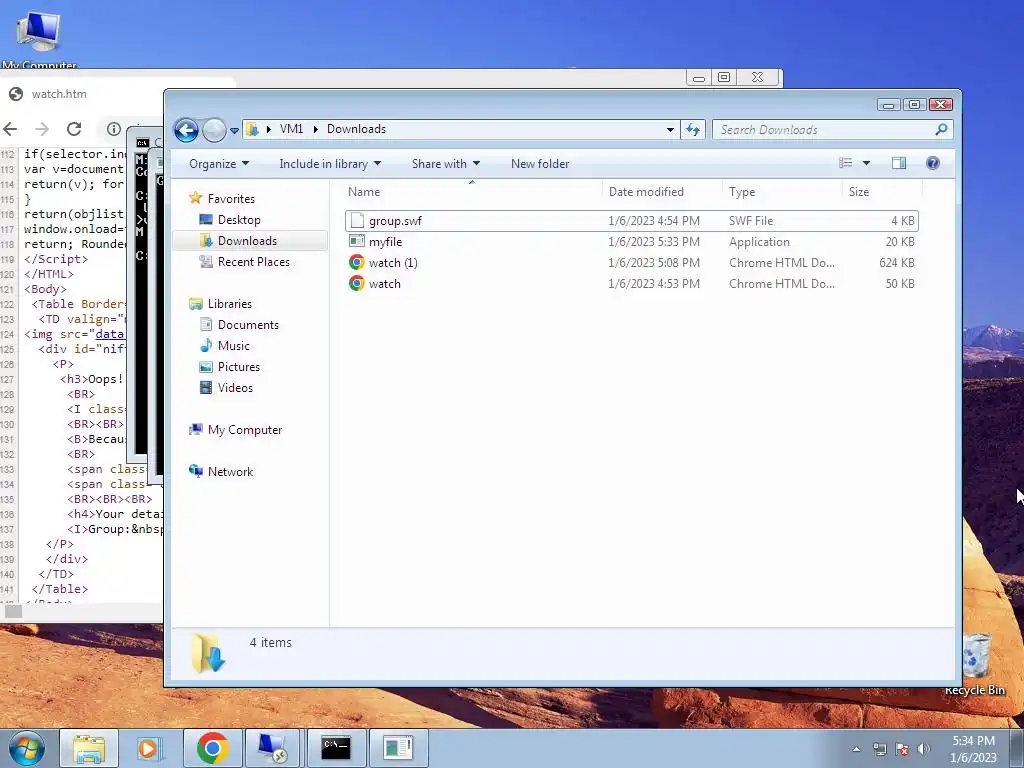Image resolution: width=1024 pixels, height=768 pixels.
Task: Open Windows Explorer from taskbar
Action: click(x=89, y=748)
